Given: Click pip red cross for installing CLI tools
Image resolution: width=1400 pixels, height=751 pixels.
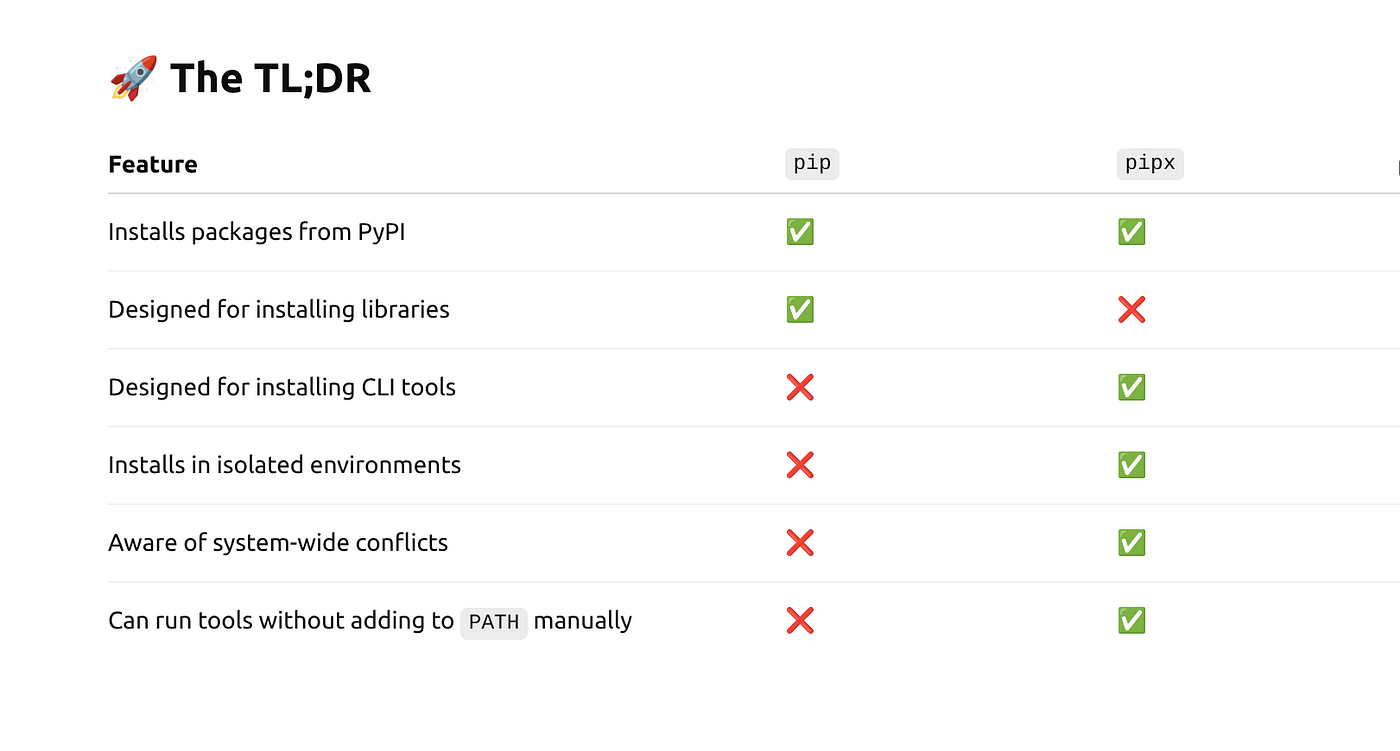Looking at the screenshot, I should coord(800,387).
